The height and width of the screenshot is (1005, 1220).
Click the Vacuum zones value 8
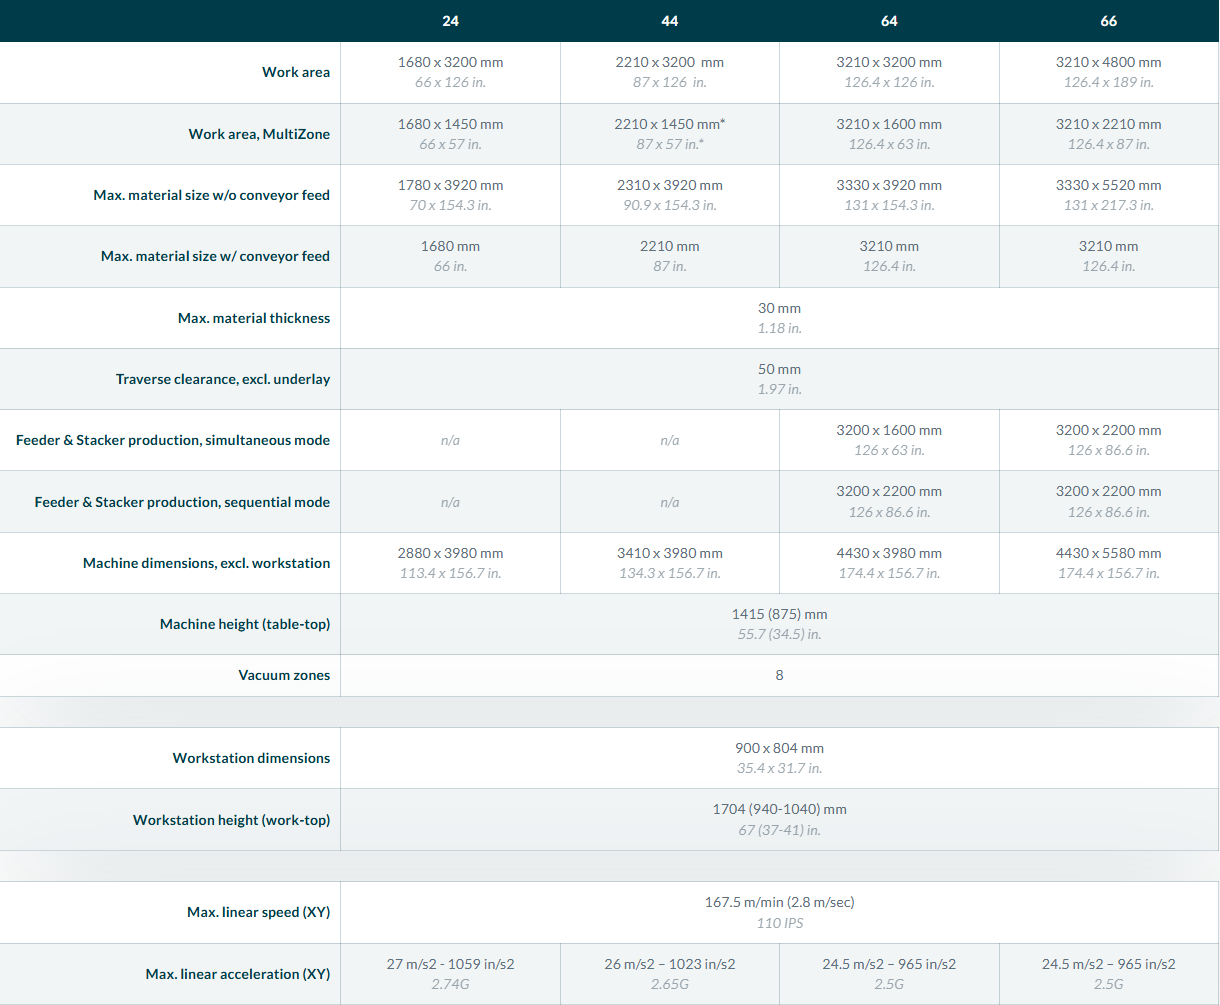[x=779, y=675]
